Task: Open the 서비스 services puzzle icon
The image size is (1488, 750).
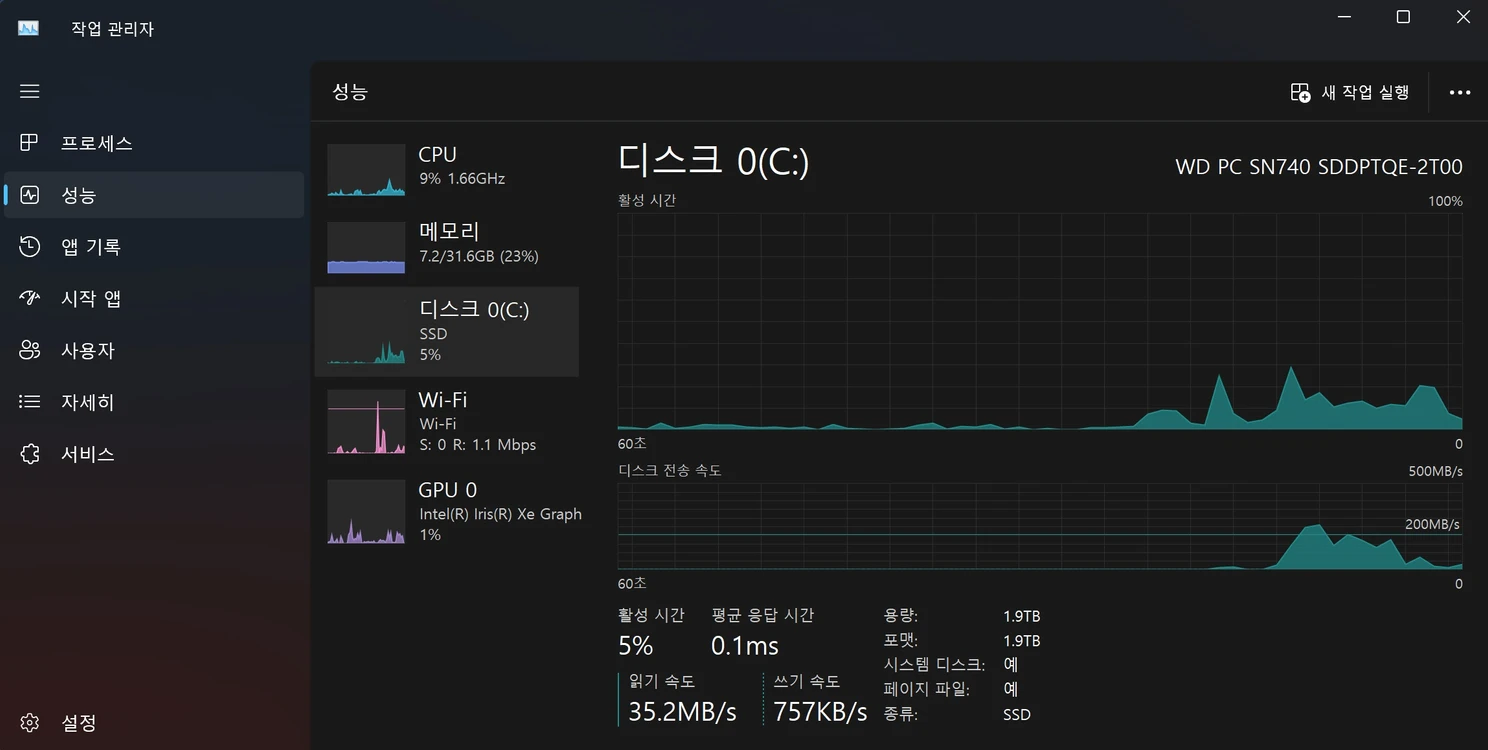Action: (30, 454)
